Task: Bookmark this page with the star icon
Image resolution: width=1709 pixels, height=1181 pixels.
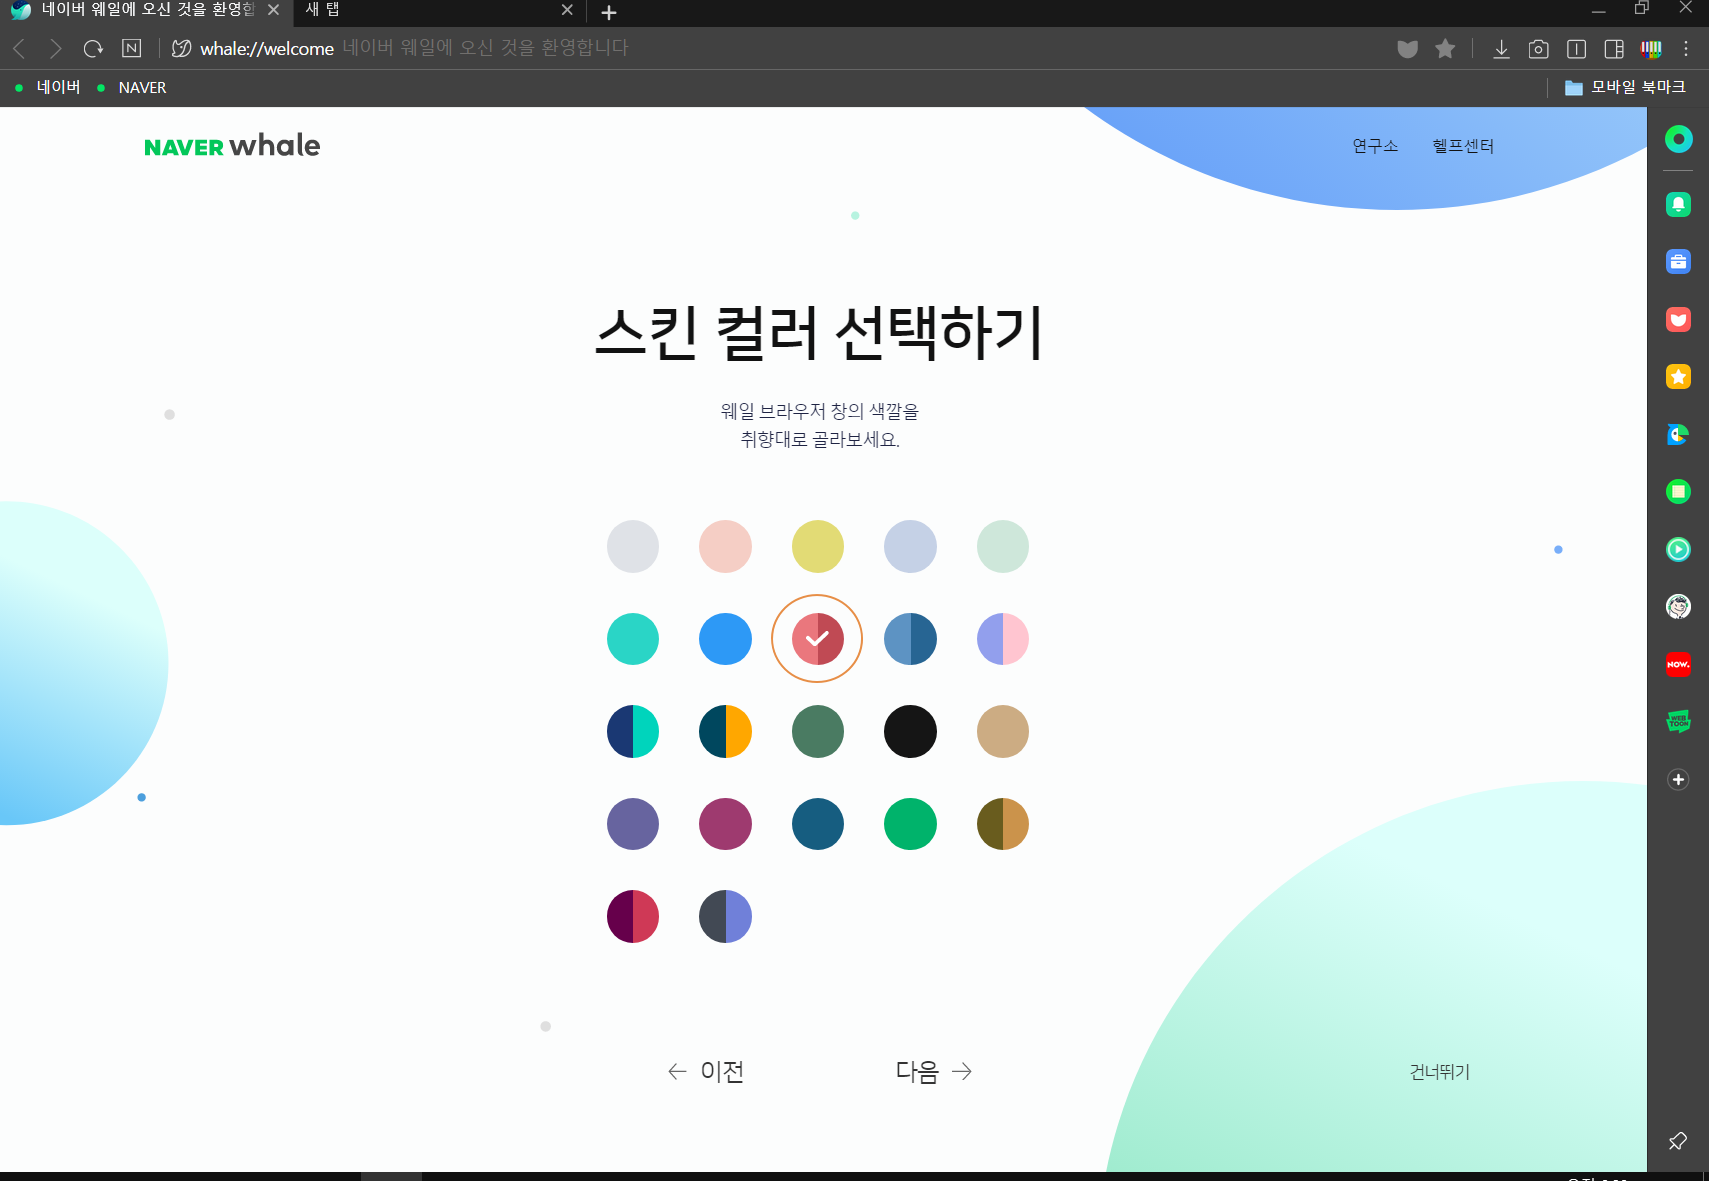Action: tap(1444, 48)
